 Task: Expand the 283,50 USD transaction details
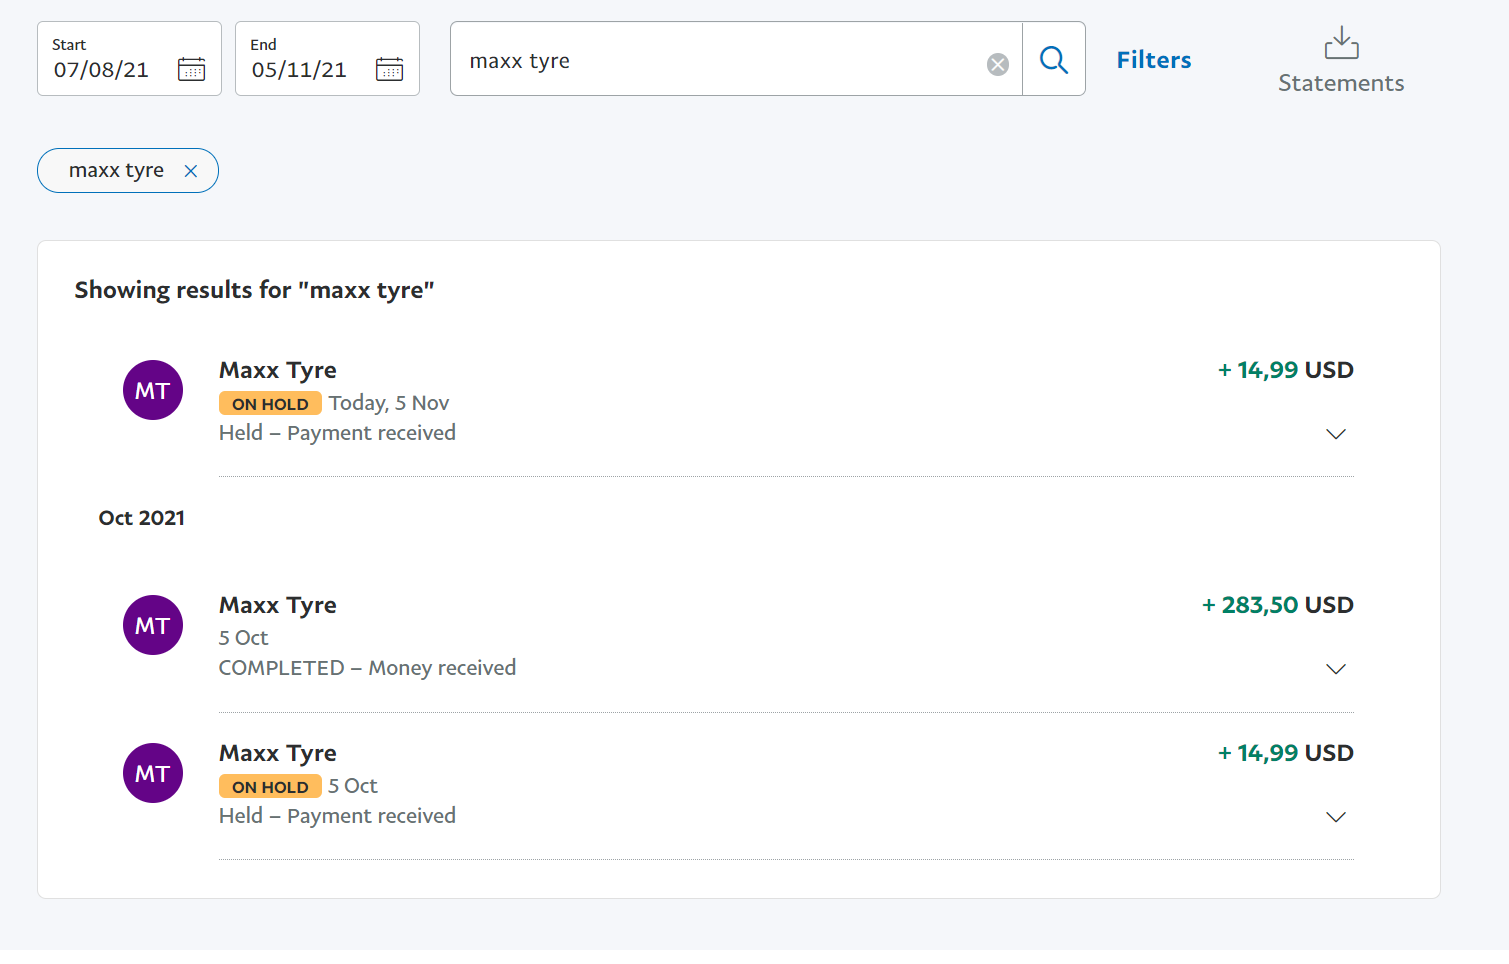[x=1335, y=669]
